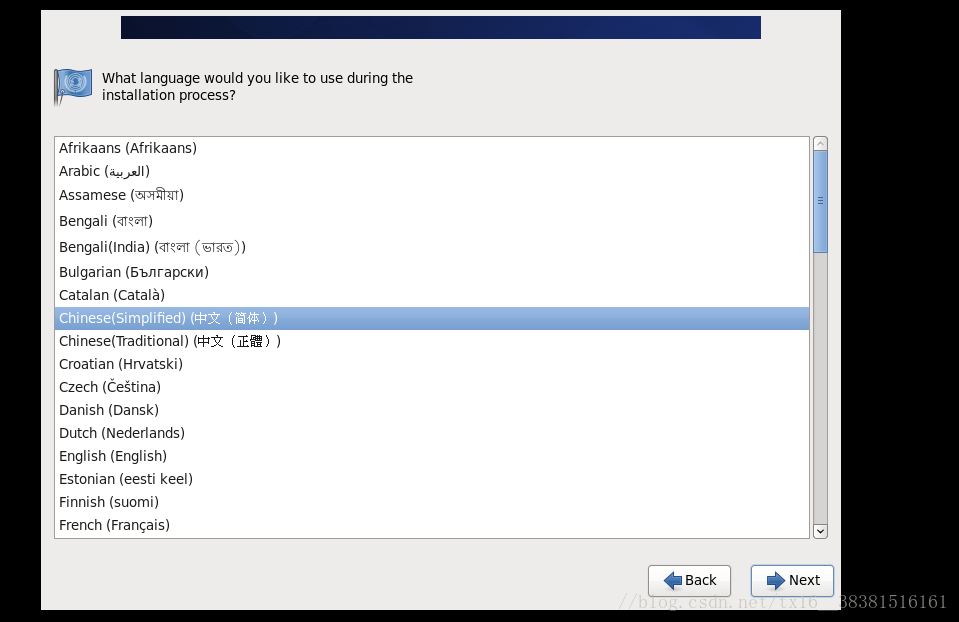This screenshot has height=622, width=959.
Task: Select Chinese(Simplified) language entry
Action: click(x=432, y=318)
